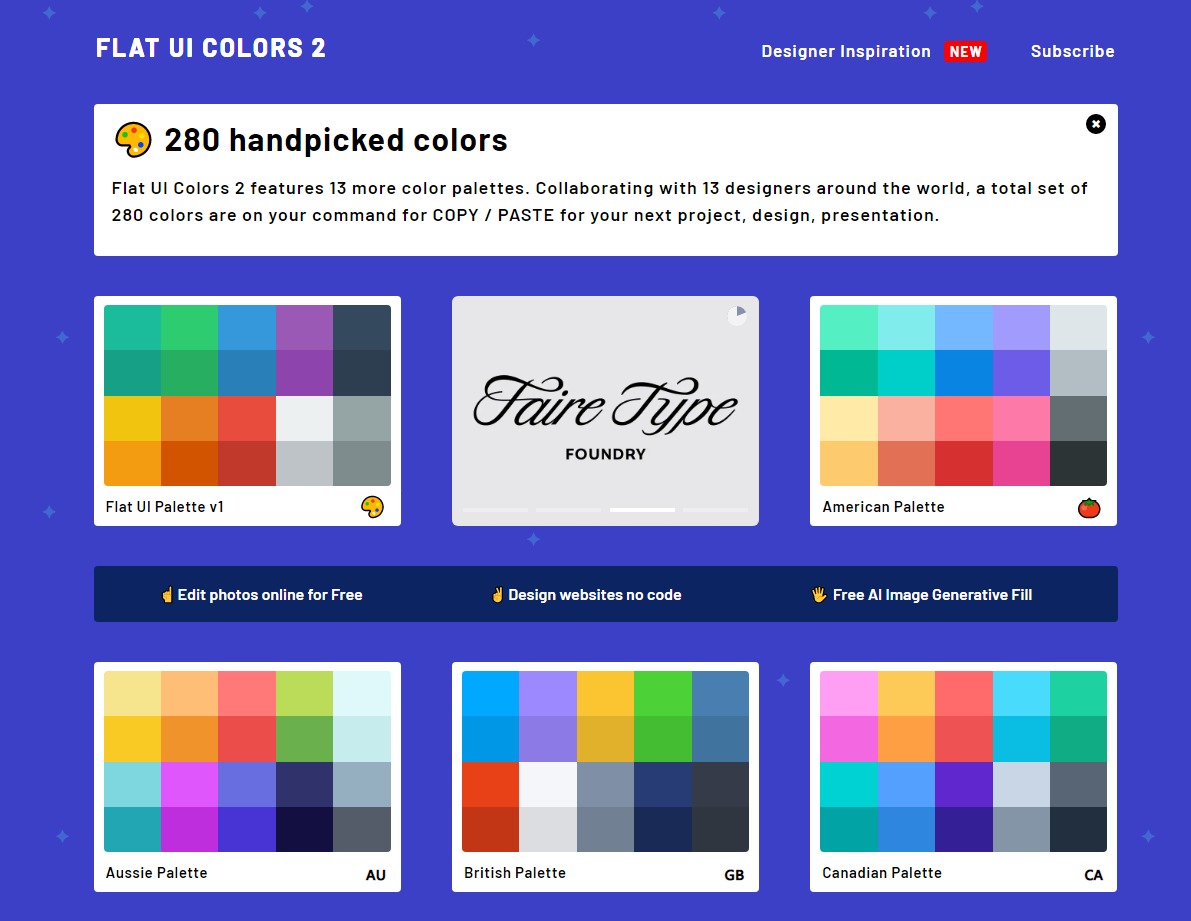The image size is (1191, 921).
Task: Click the red NEW badge
Action: (x=965, y=52)
